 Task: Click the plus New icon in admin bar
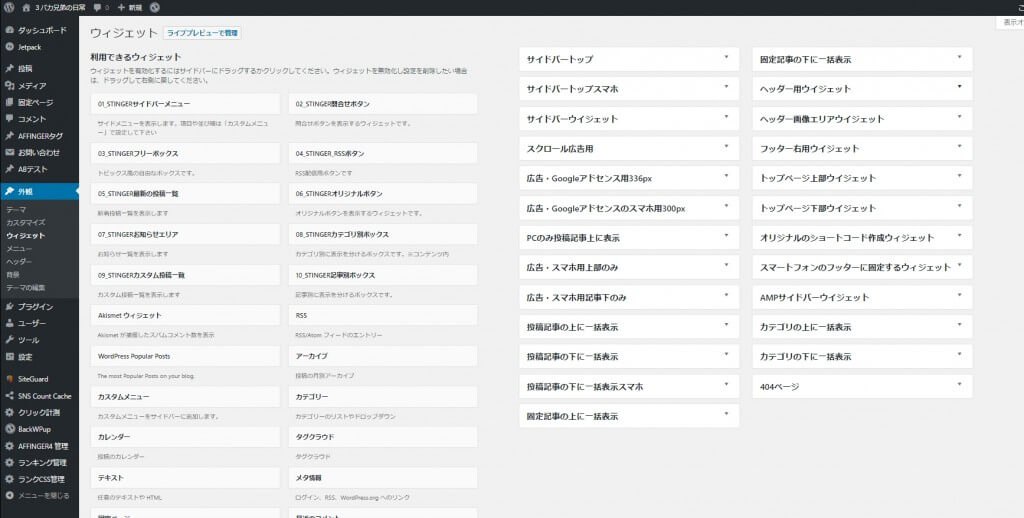coord(121,7)
